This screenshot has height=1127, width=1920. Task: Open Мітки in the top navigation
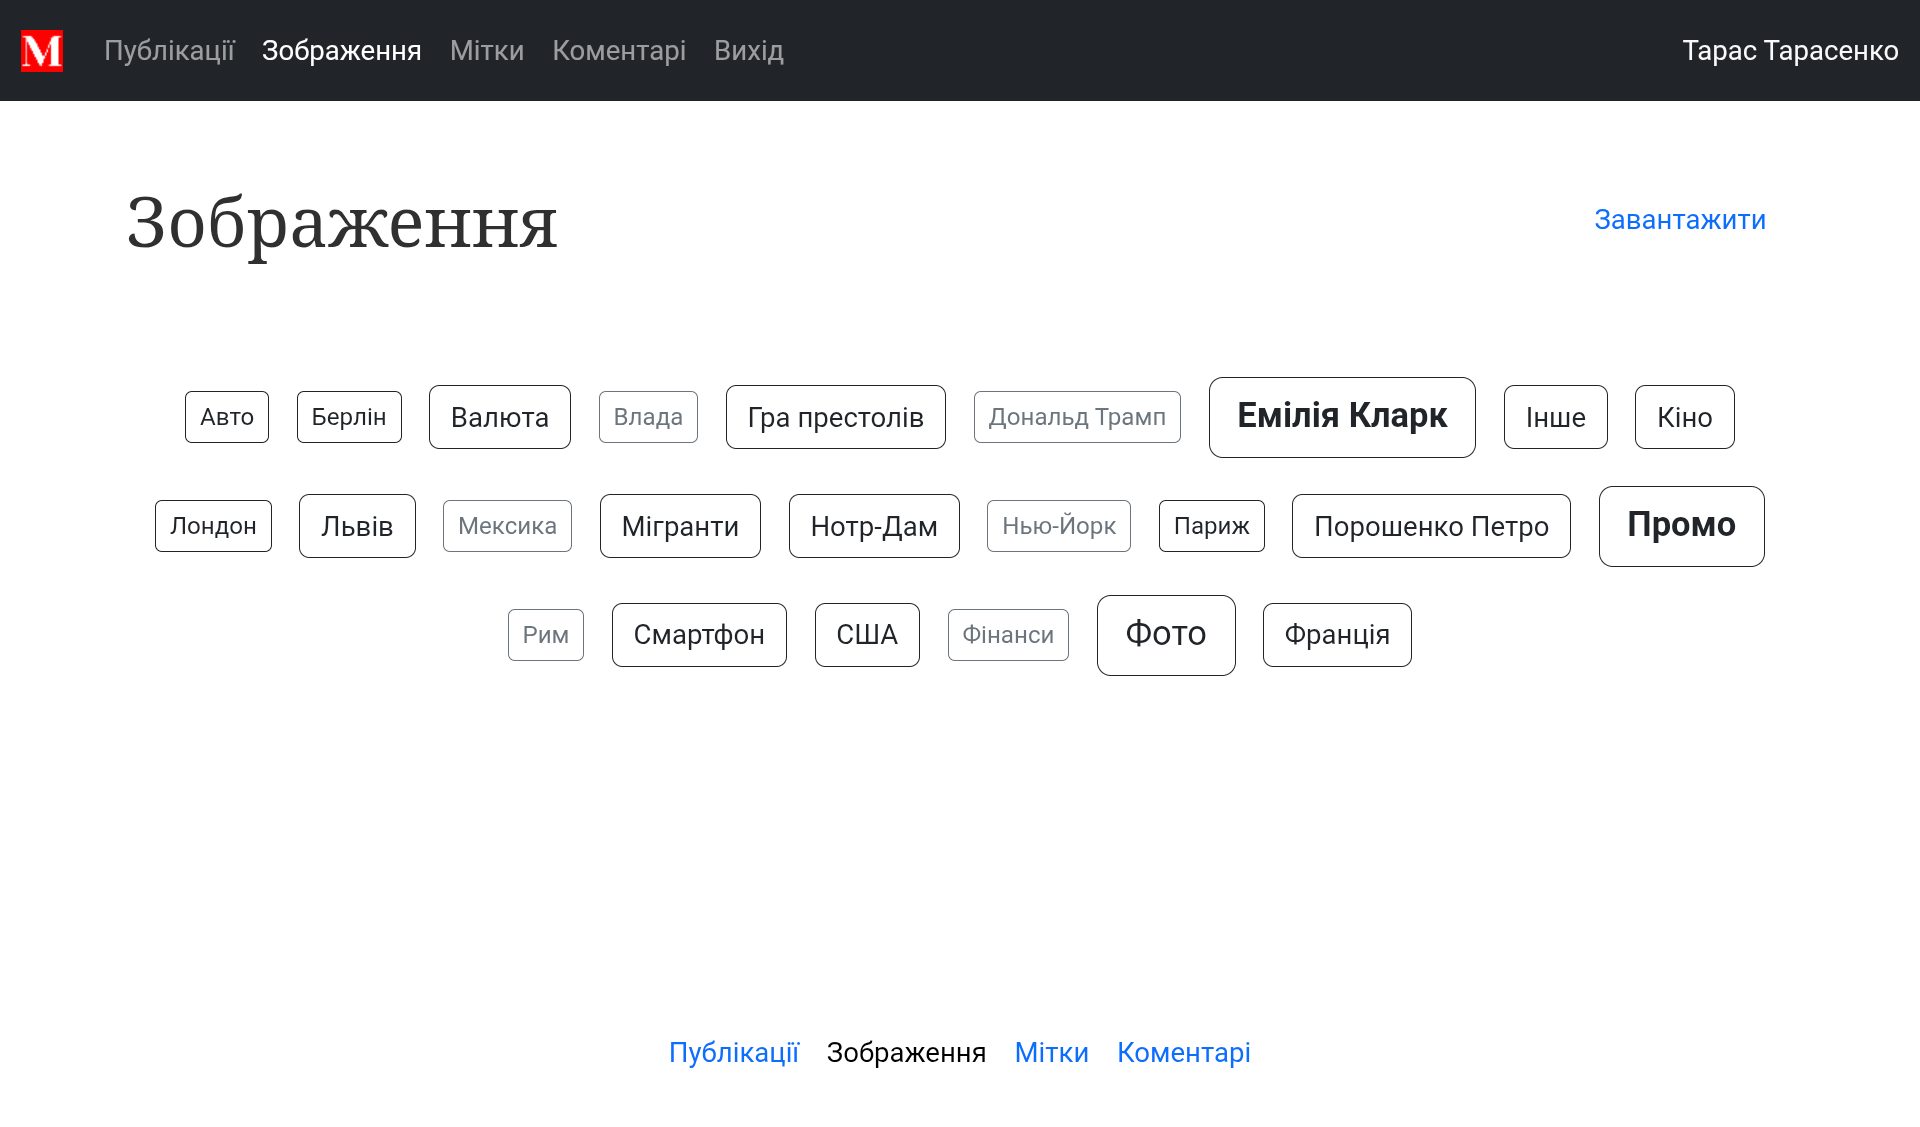[486, 51]
